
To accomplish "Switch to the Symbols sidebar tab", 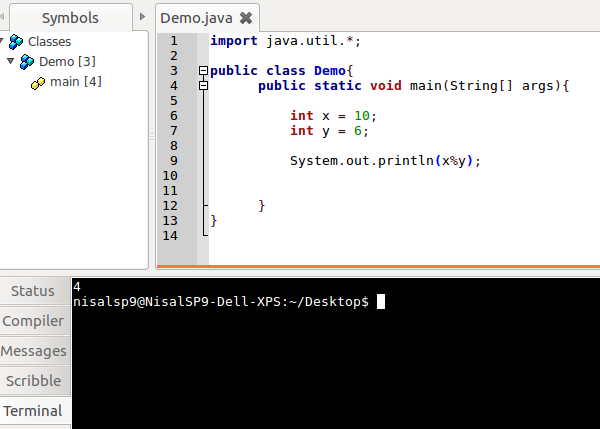I will point(70,18).
